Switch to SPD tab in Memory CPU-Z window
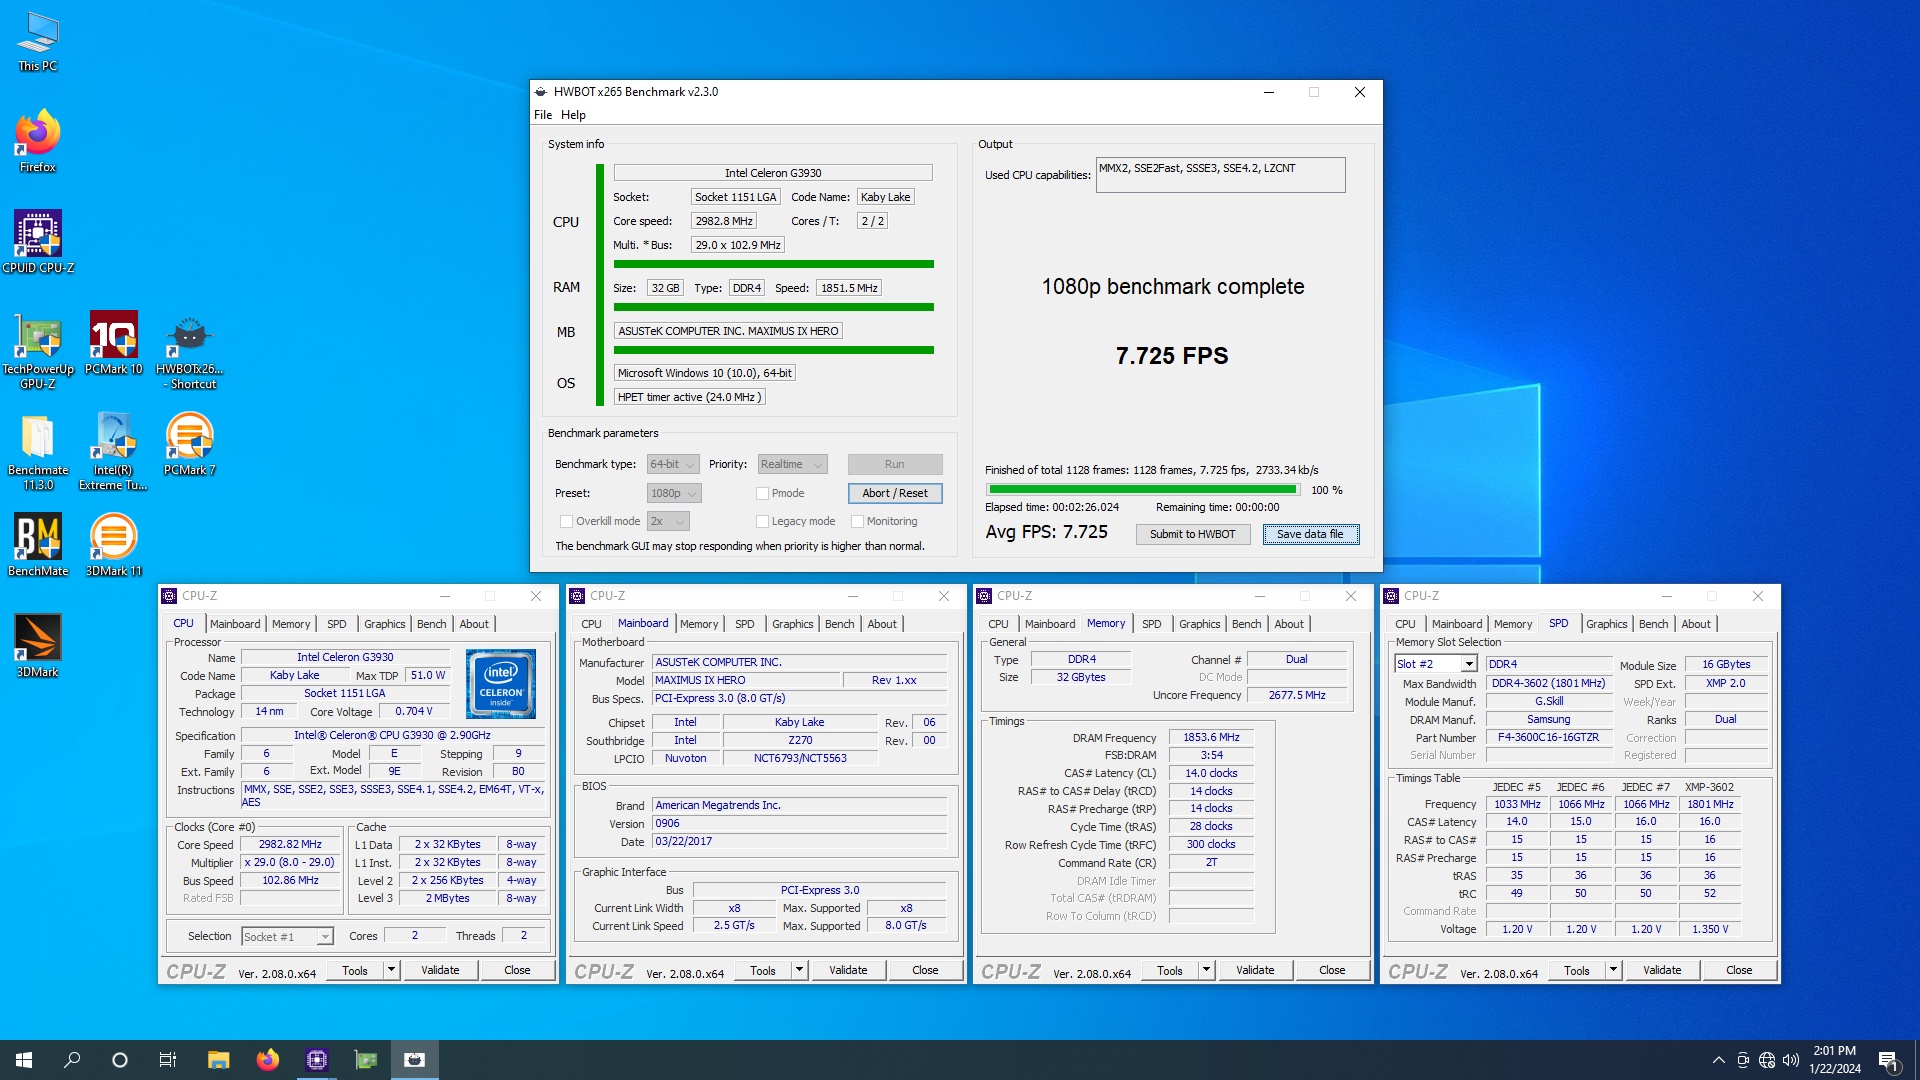The image size is (1920, 1080). pos(1152,624)
